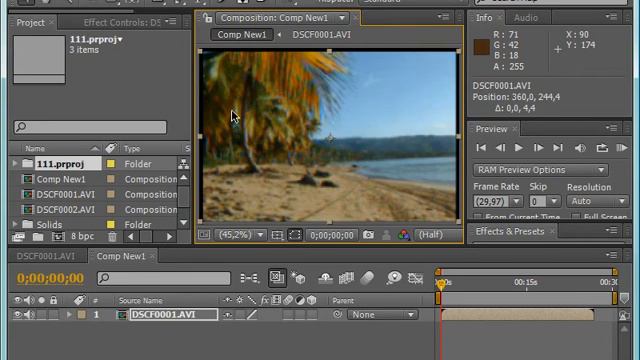Open viewer resolution Half dropdown
This screenshot has height=360, width=640.
tap(431, 235)
